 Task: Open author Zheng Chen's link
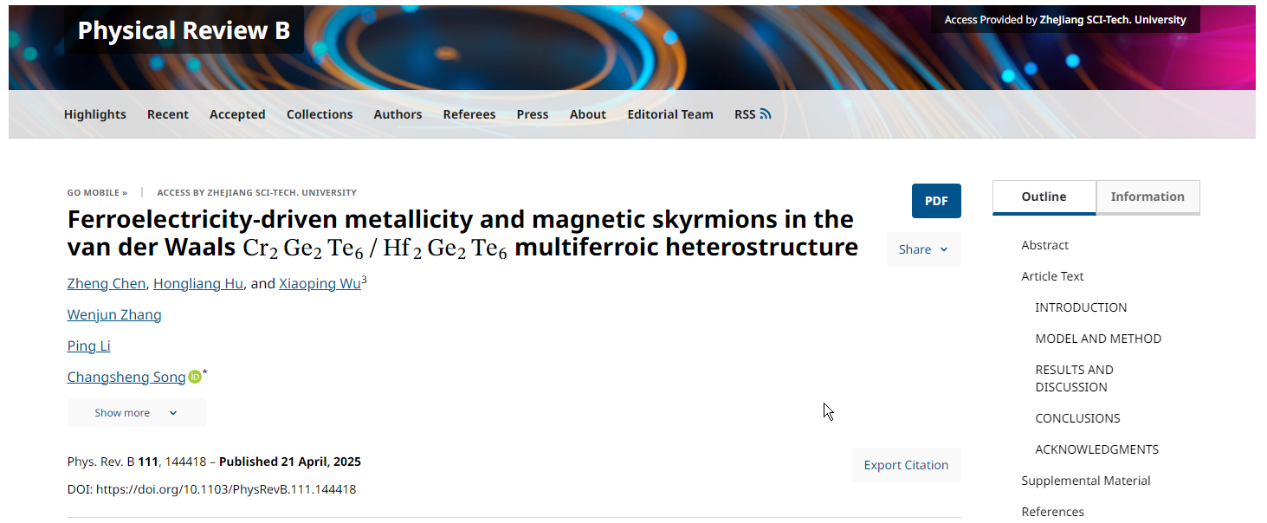(106, 284)
